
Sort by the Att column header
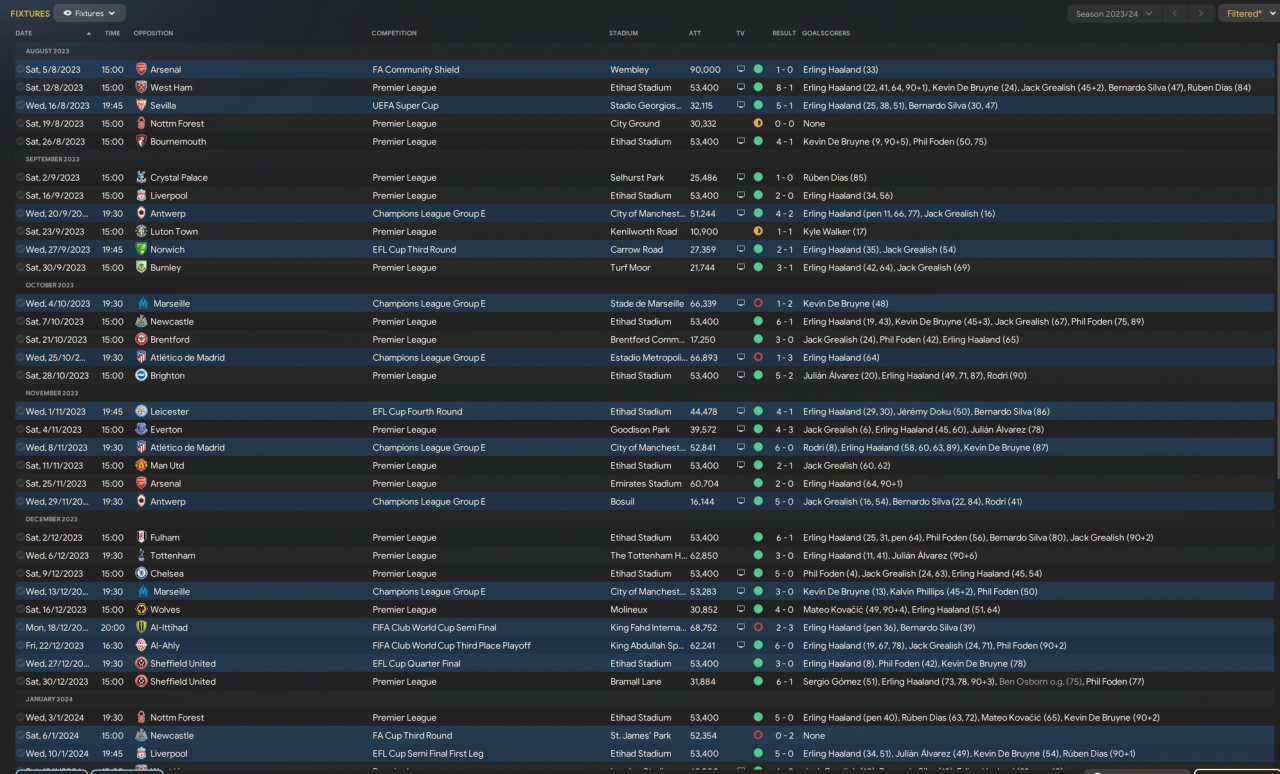pos(695,33)
